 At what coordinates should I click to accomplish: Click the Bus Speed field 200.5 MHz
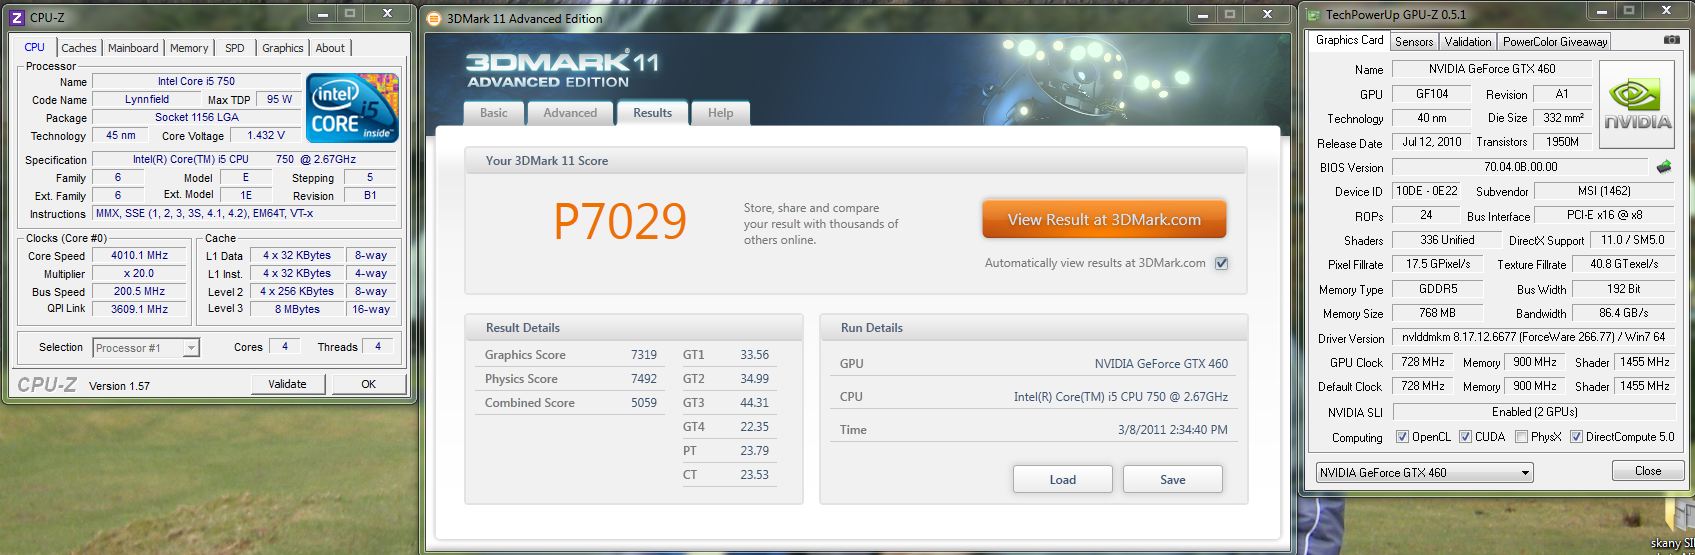pos(139,291)
